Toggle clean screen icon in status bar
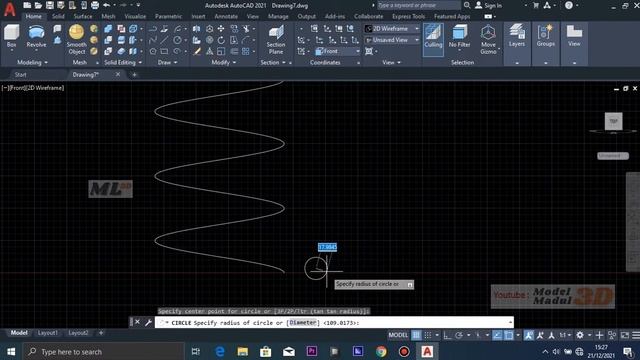The height and width of the screenshot is (360, 640). [x=624, y=336]
